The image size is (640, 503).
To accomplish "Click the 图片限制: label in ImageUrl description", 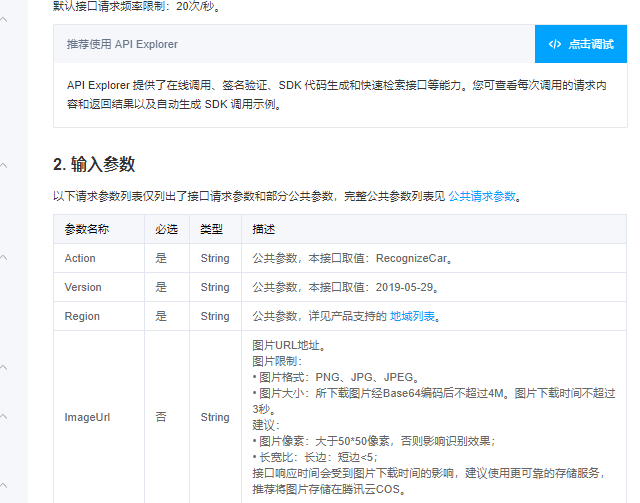I will 277,361.
